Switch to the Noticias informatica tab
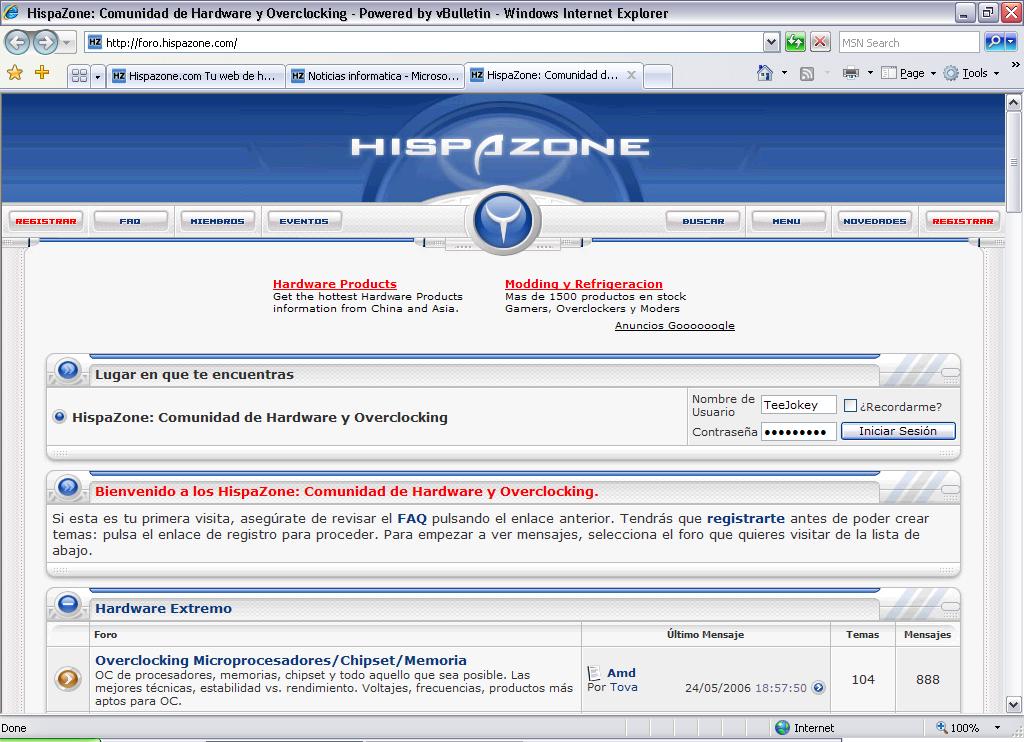 [374, 76]
